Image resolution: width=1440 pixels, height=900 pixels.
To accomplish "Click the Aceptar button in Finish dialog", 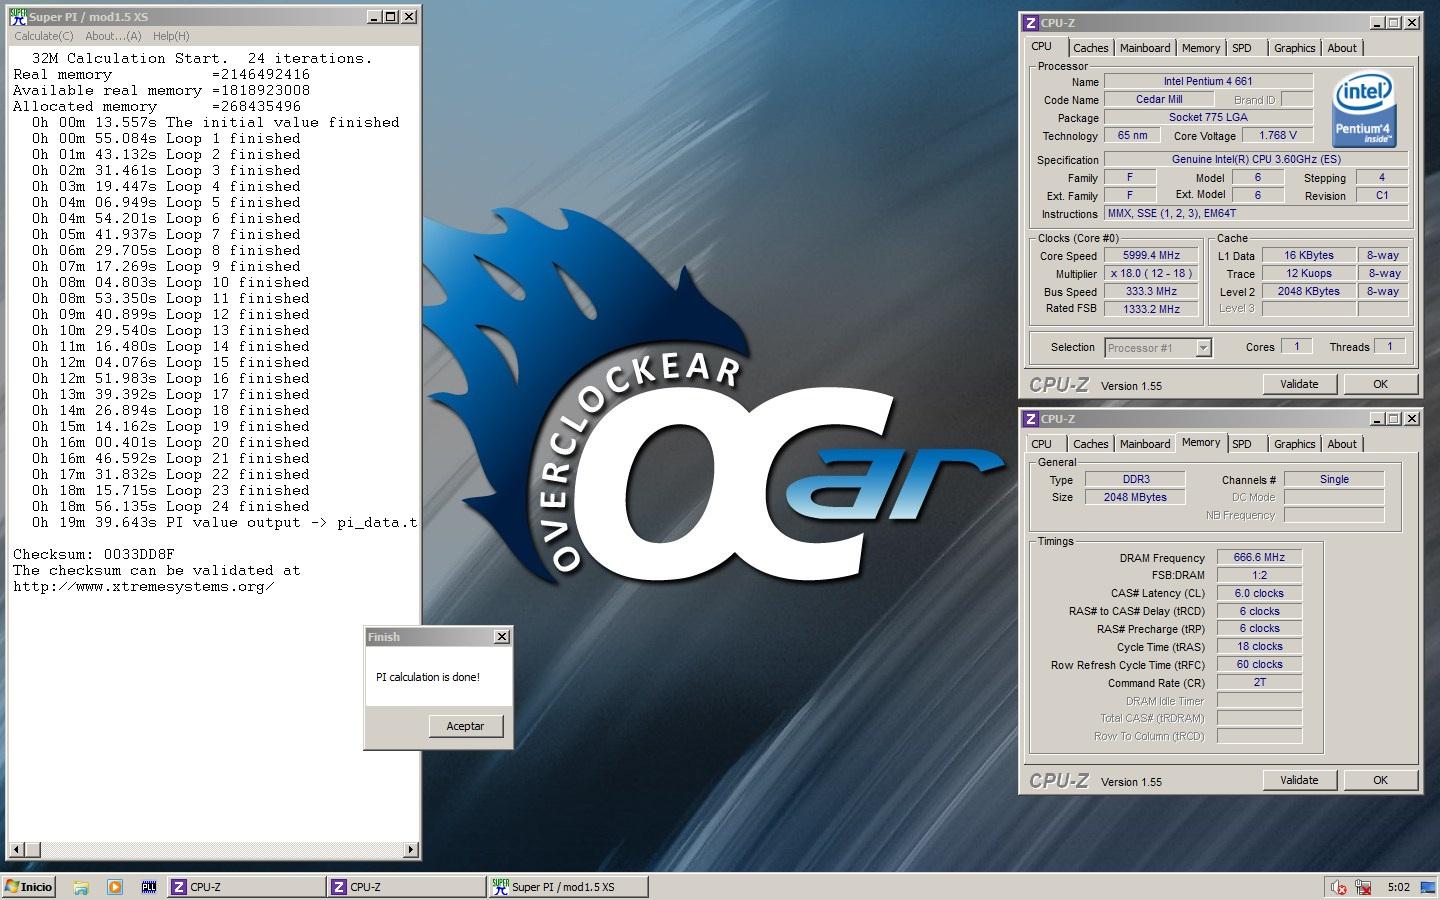I will [x=465, y=726].
